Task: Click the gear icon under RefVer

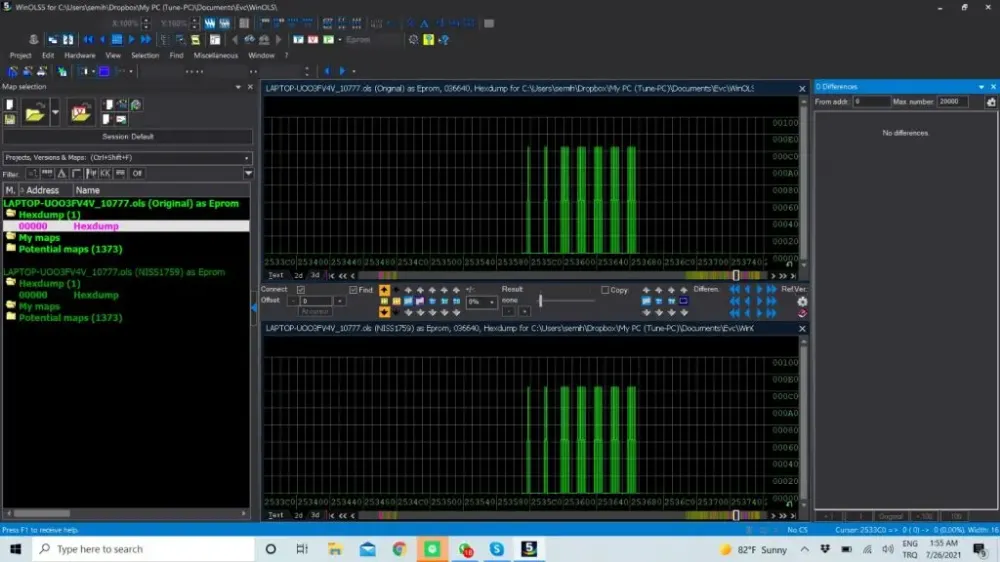Action: point(802,301)
